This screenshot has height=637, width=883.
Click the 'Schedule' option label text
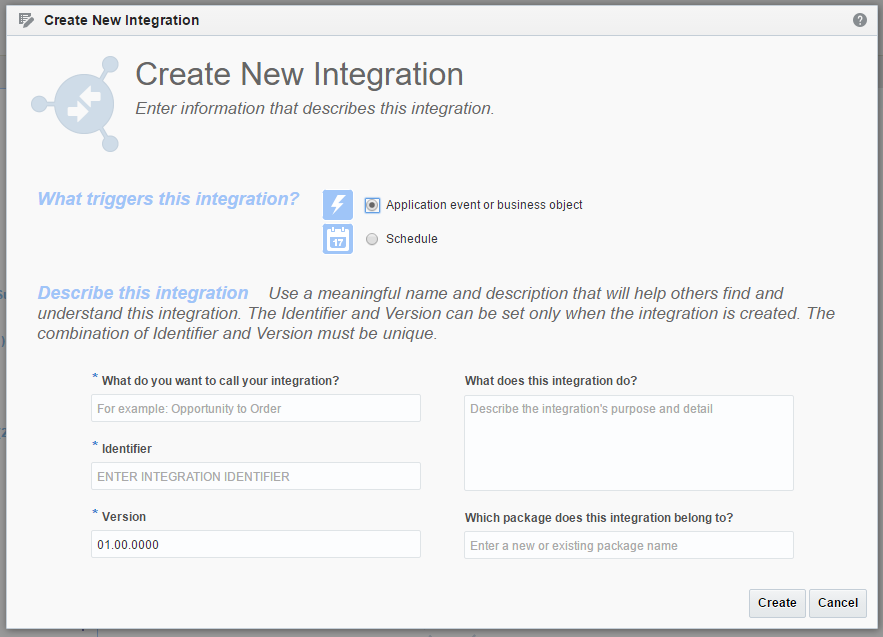point(412,239)
